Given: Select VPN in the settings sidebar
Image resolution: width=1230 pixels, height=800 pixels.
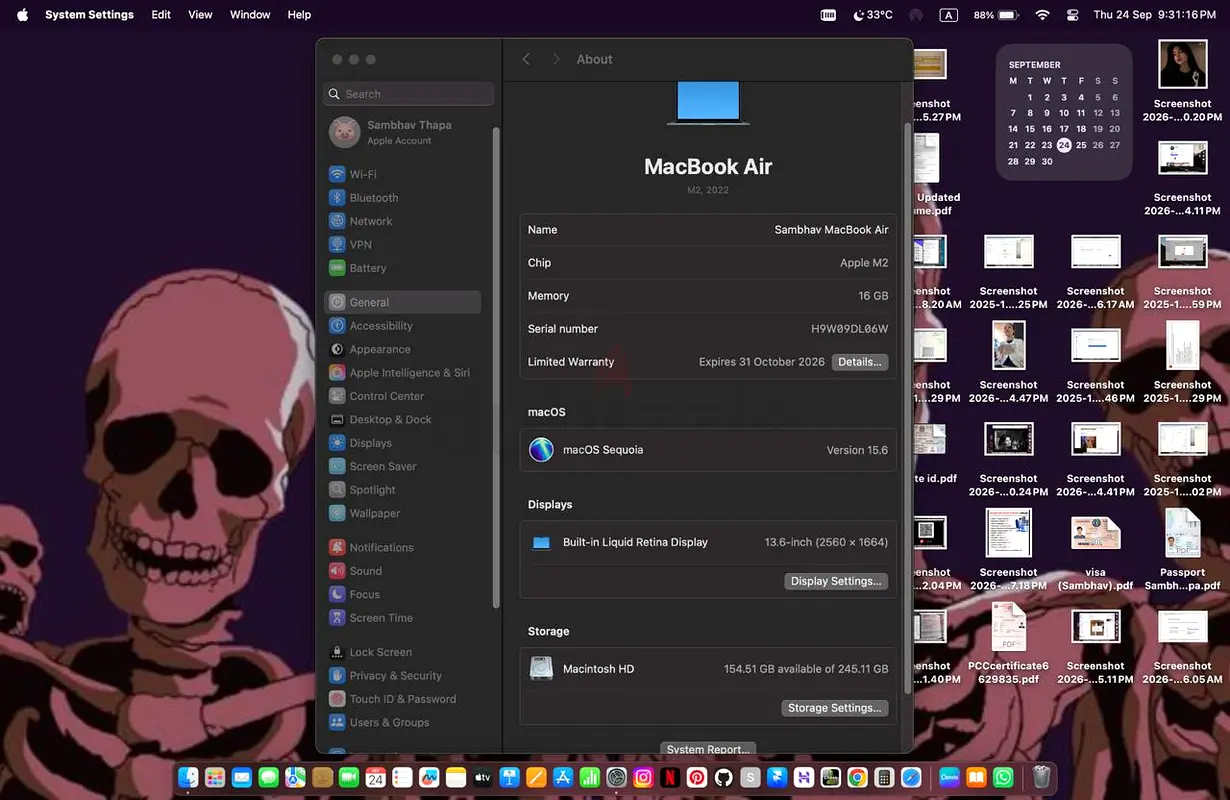Looking at the screenshot, I should click(x=402, y=244).
